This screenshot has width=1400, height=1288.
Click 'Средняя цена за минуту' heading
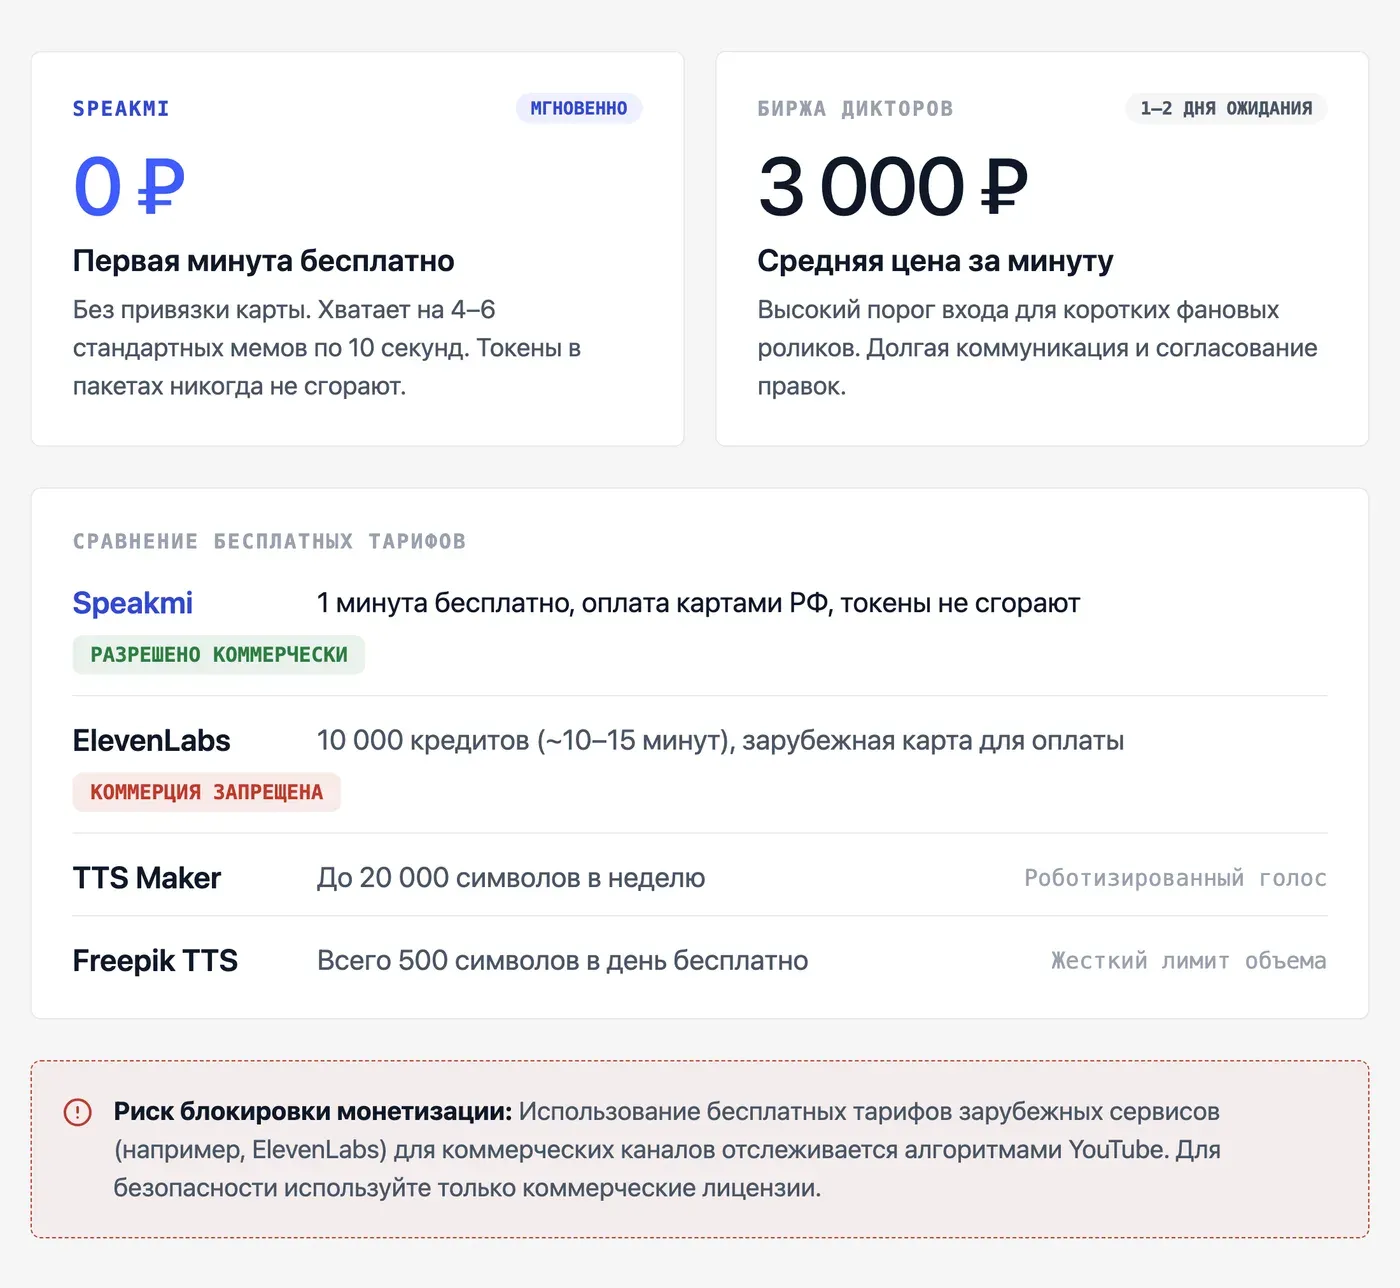tap(935, 261)
